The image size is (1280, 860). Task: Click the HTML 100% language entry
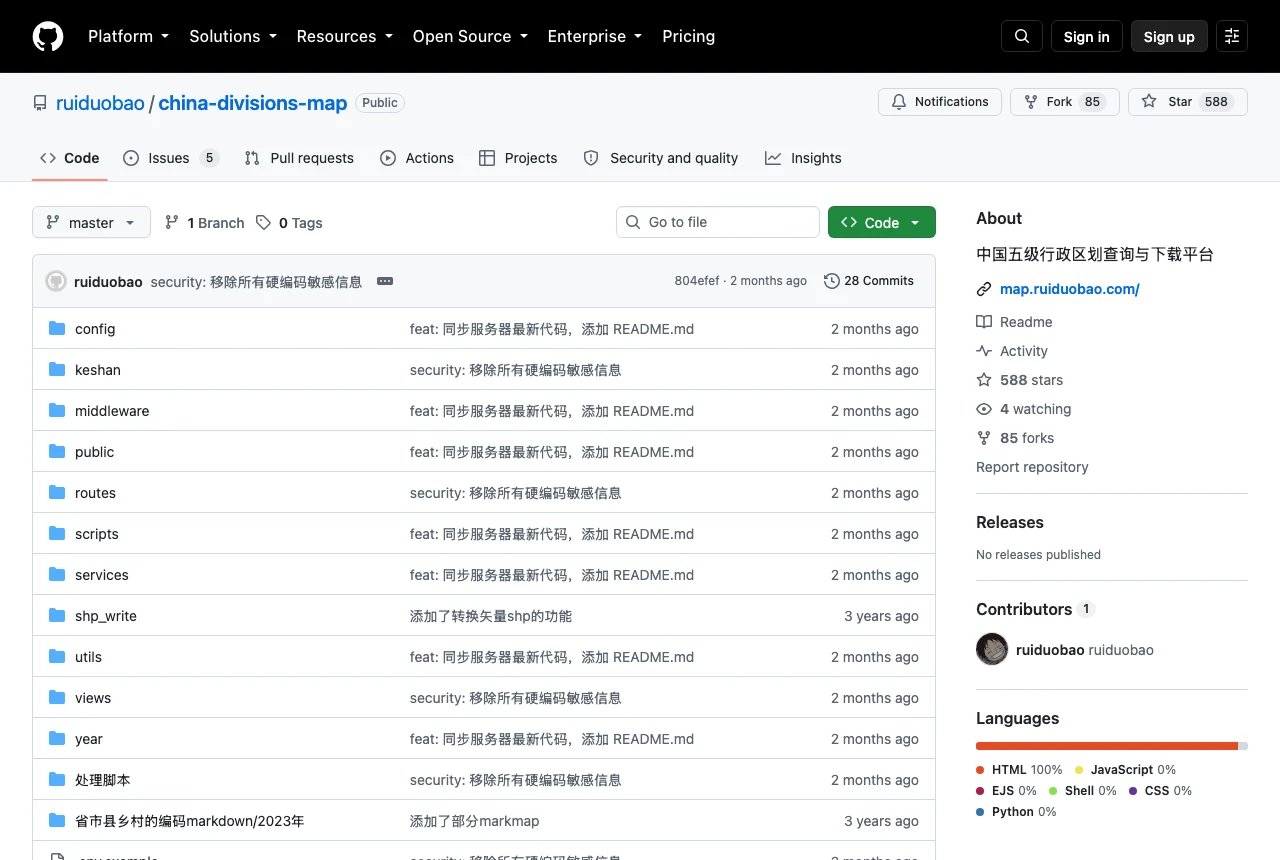click(1020, 770)
